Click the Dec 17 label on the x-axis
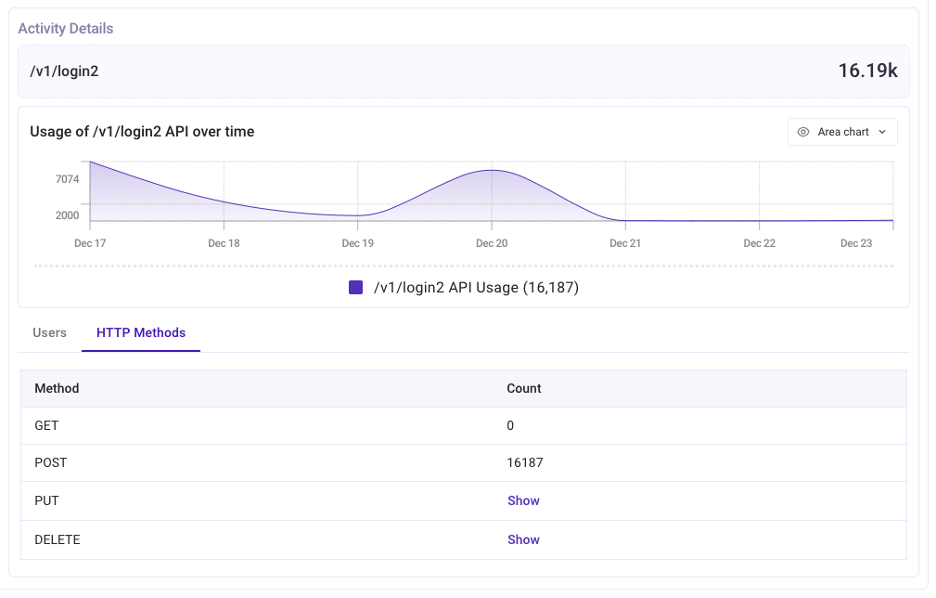Screen dimensions: 936x598 click(90, 243)
